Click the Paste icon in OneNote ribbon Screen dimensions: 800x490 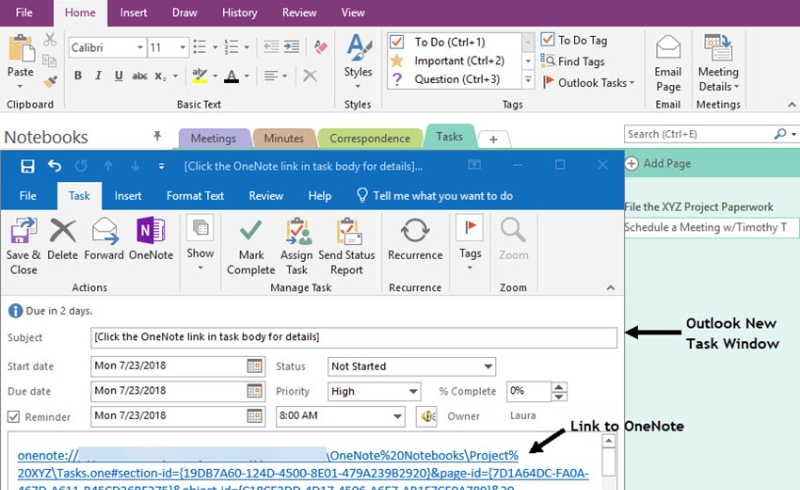pos(20,50)
